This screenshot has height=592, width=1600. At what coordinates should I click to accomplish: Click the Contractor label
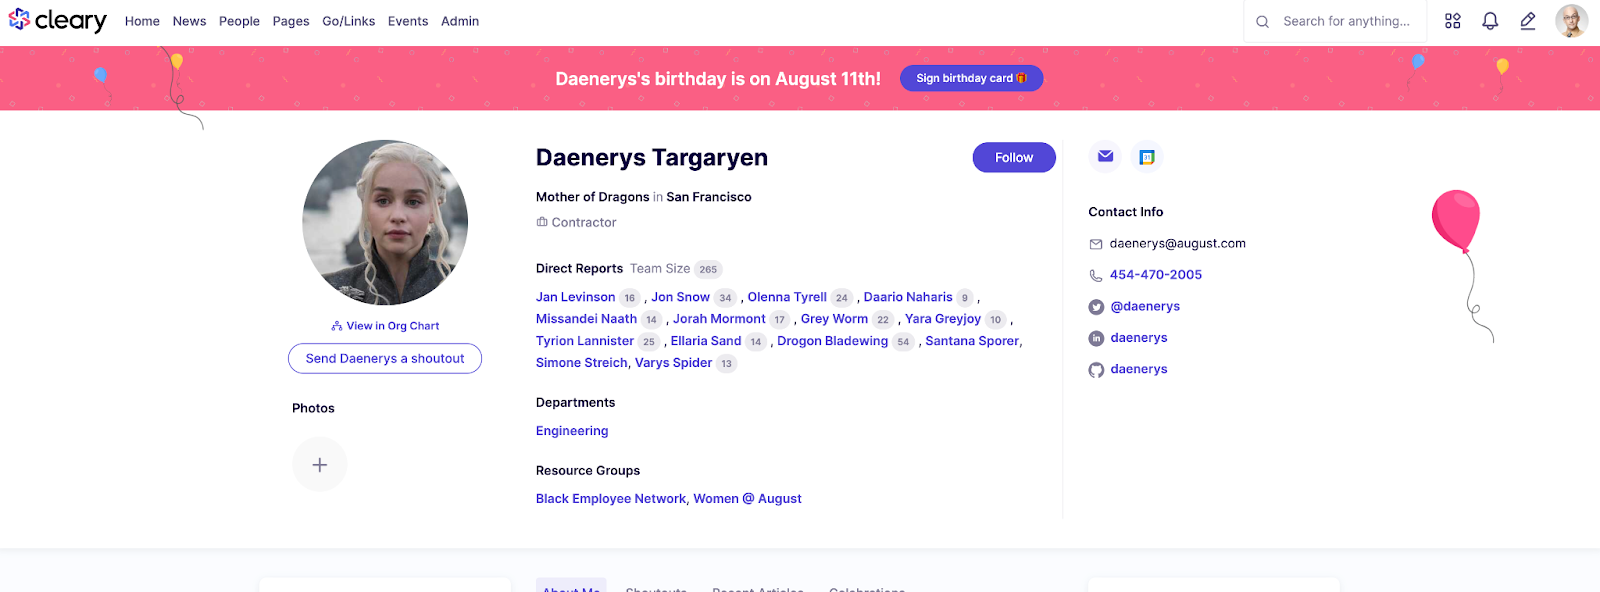pyautogui.click(x=584, y=223)
